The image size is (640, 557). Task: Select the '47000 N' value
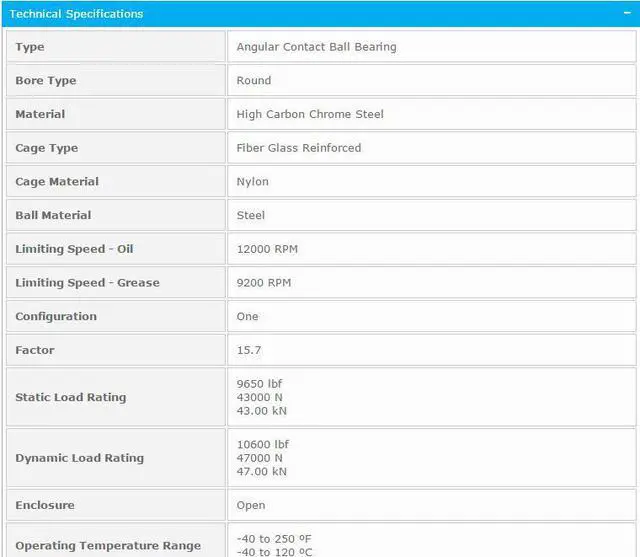tap(260, 458)
